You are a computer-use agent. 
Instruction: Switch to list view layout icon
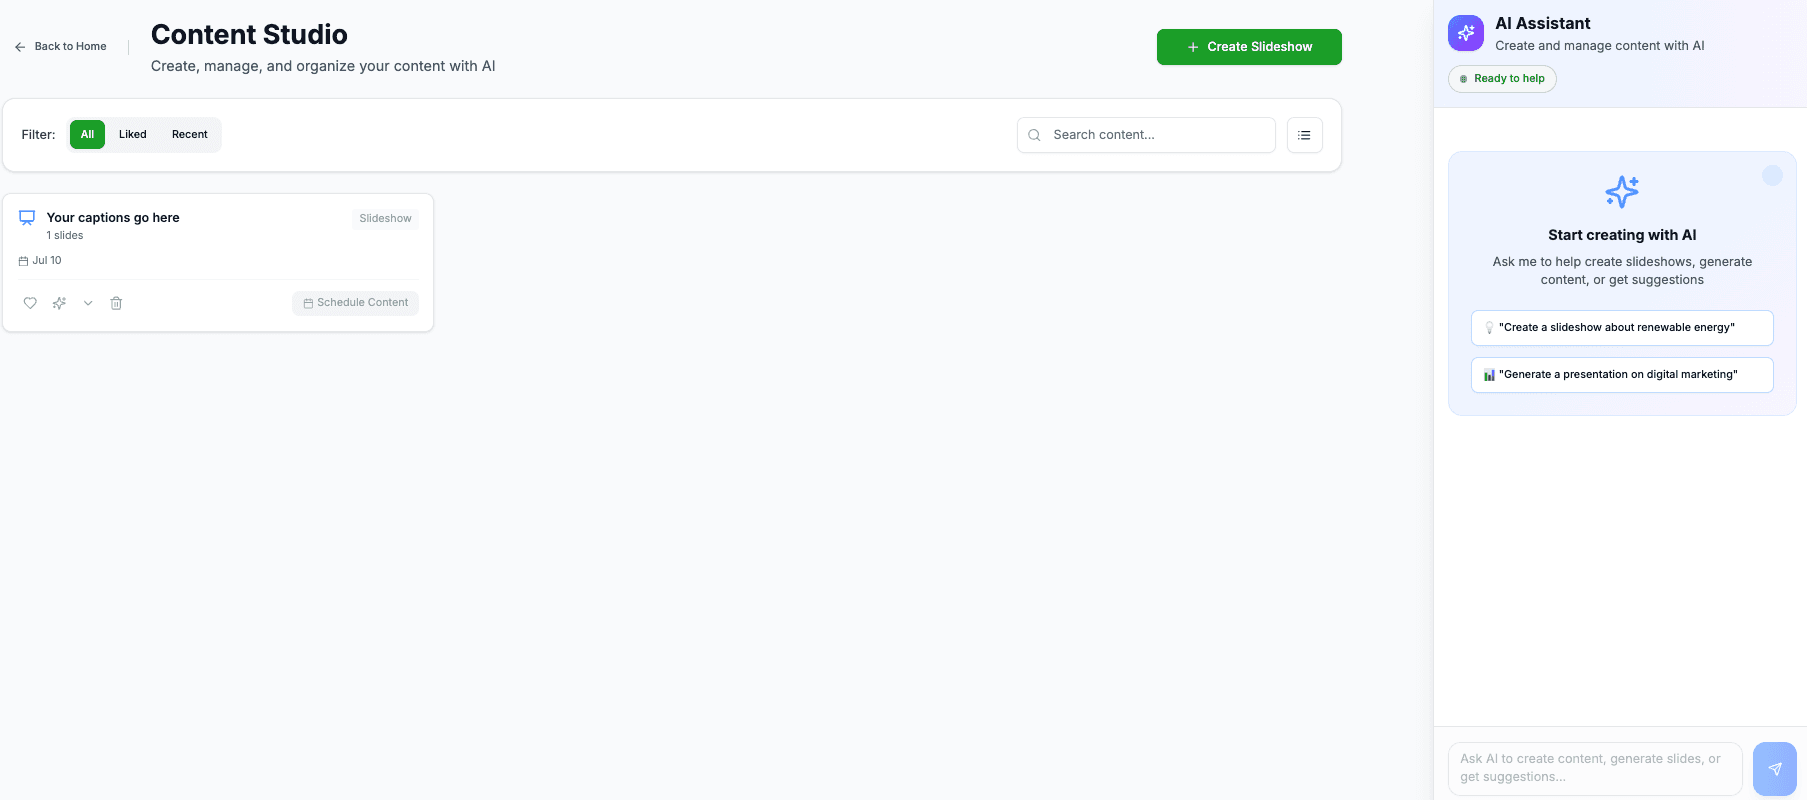click(x=1304, y=135)
